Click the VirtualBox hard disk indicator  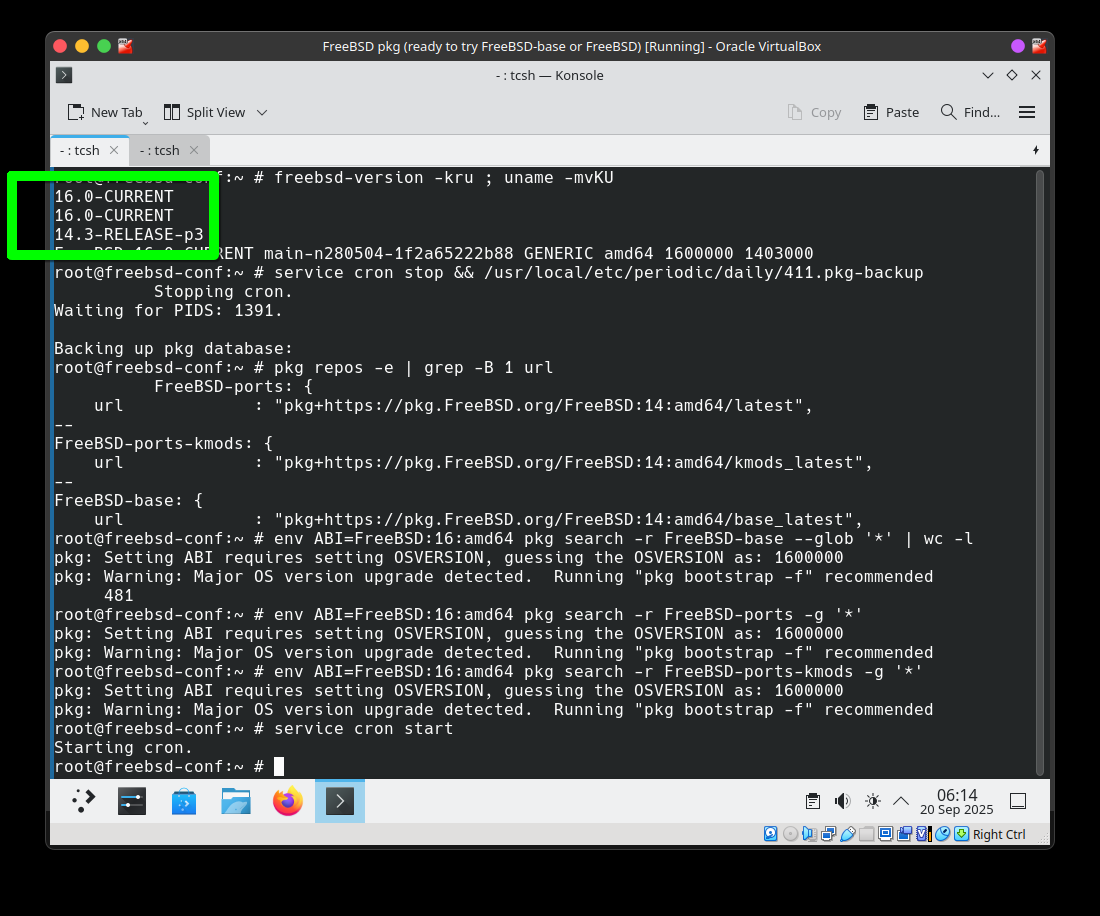click(x=770, y=834)
